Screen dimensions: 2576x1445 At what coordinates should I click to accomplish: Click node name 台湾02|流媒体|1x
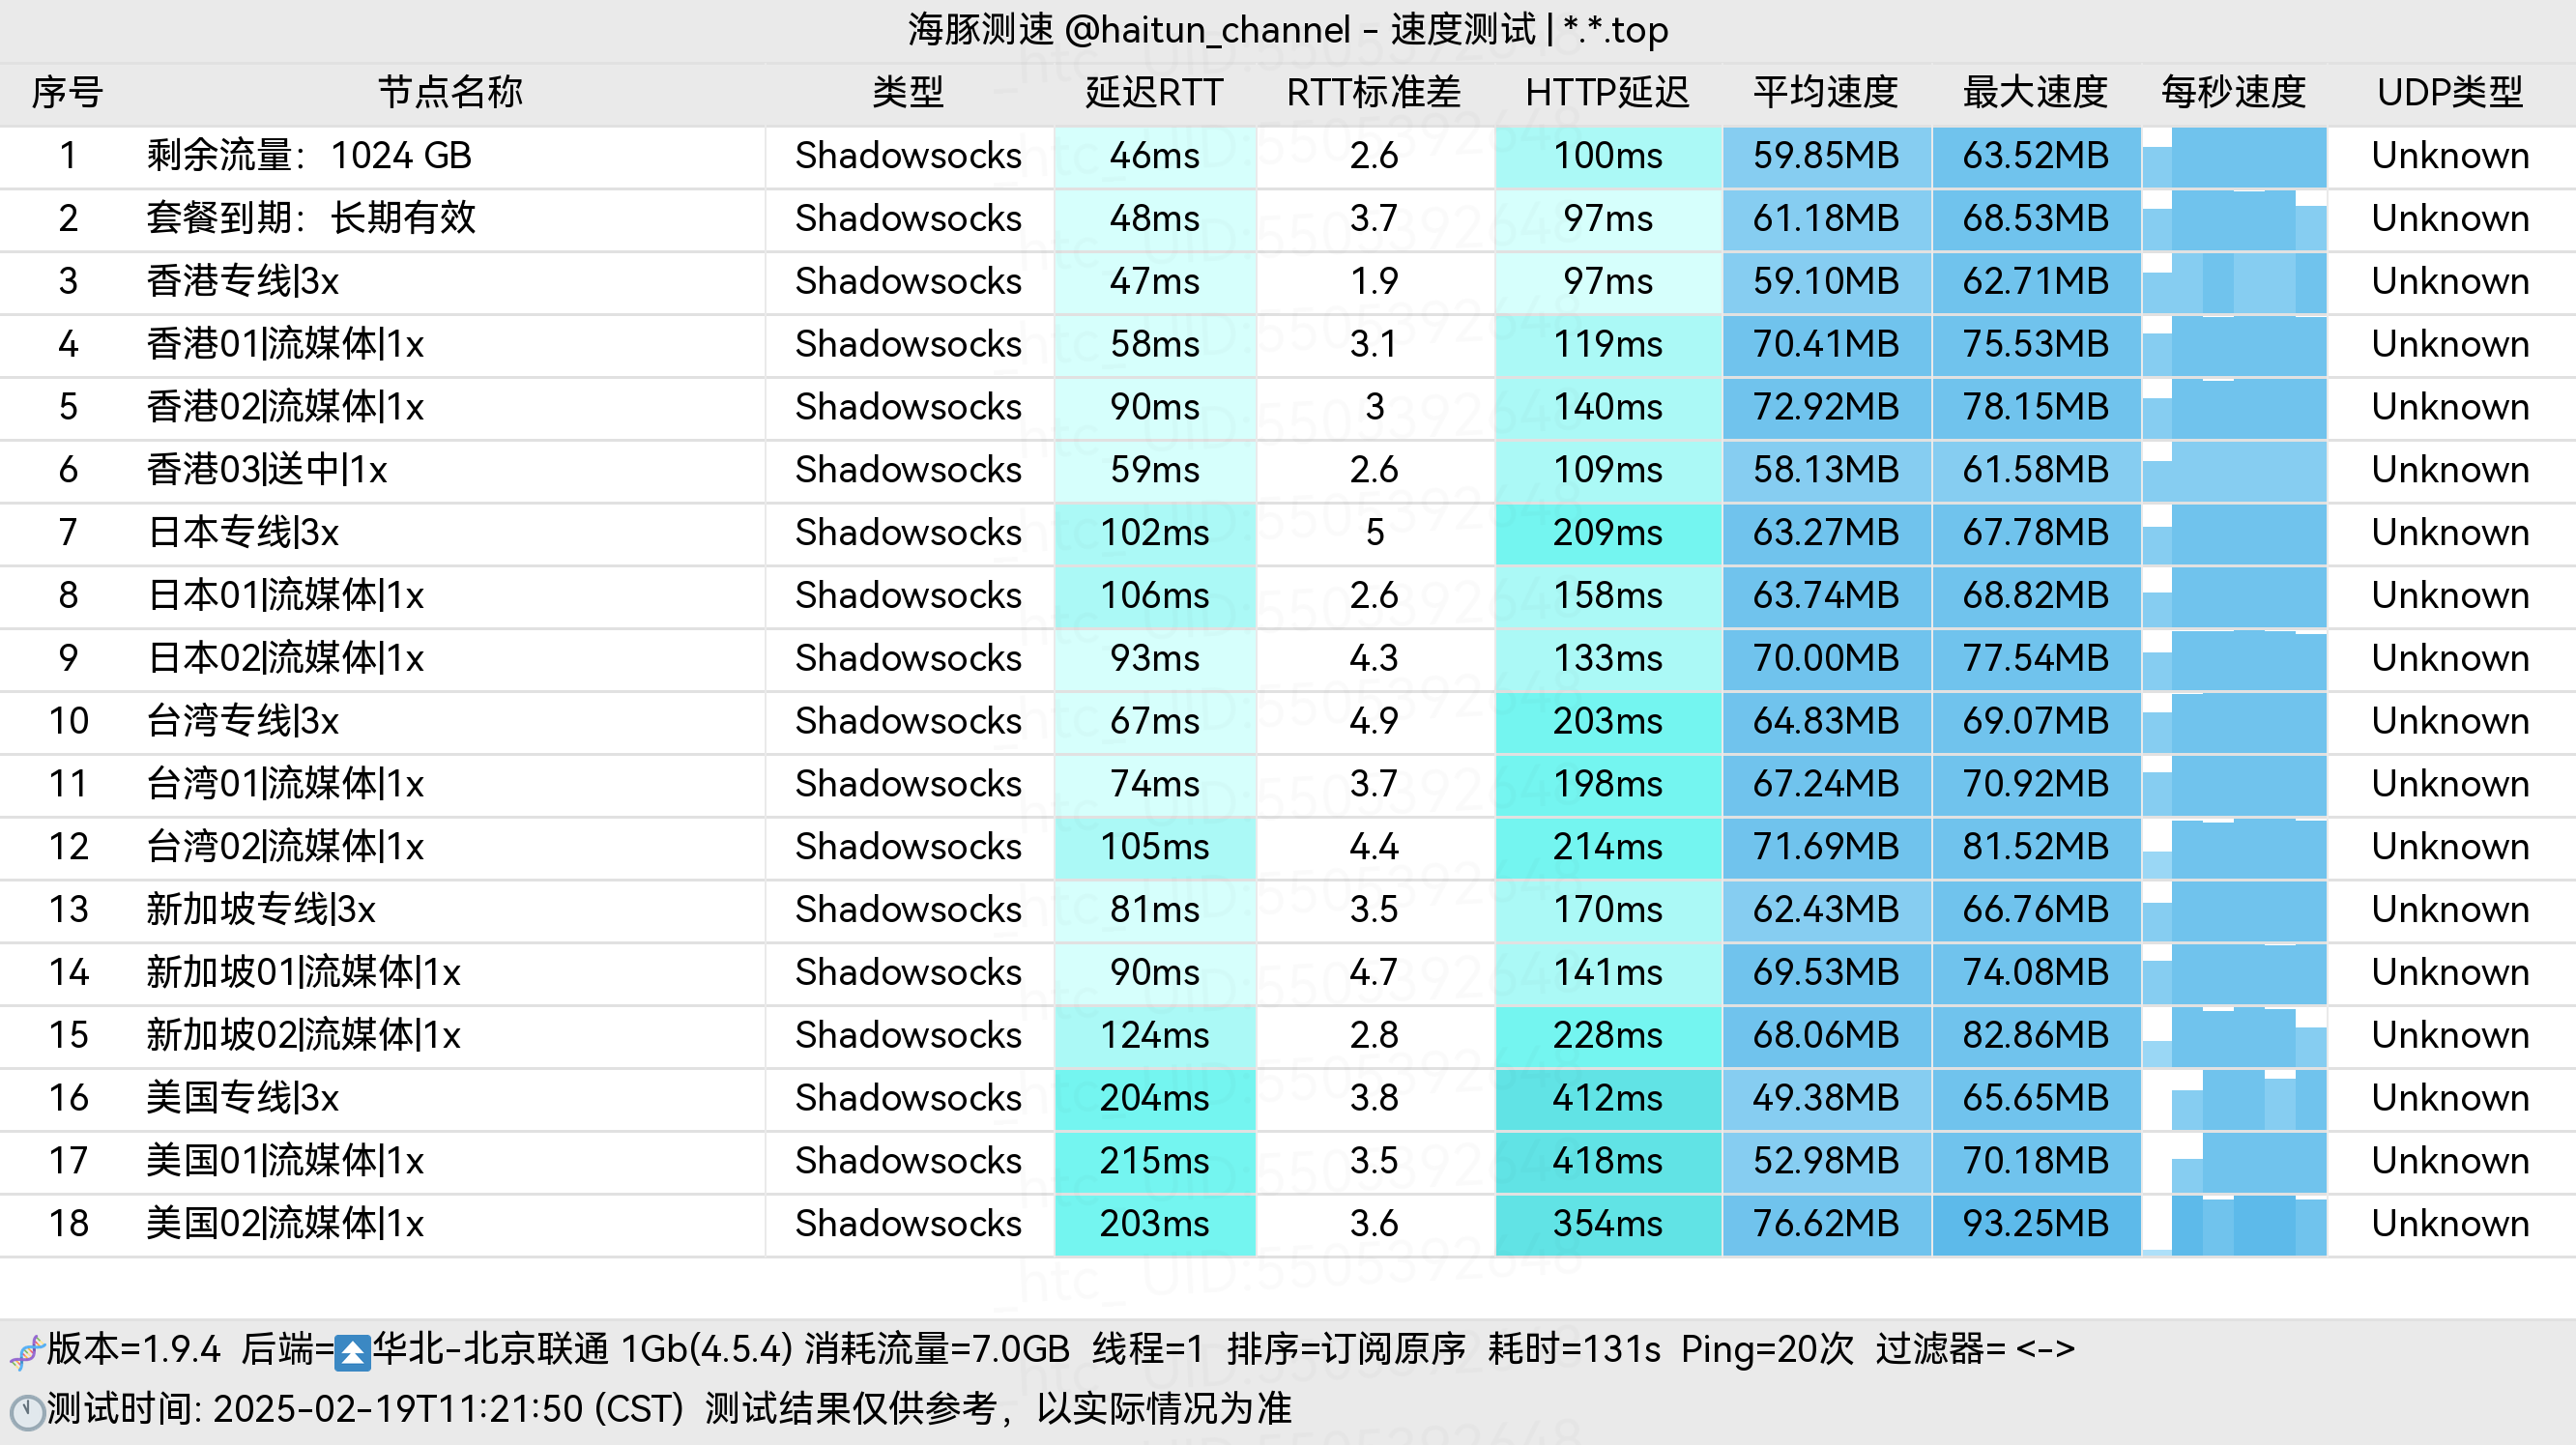point(285,846)
